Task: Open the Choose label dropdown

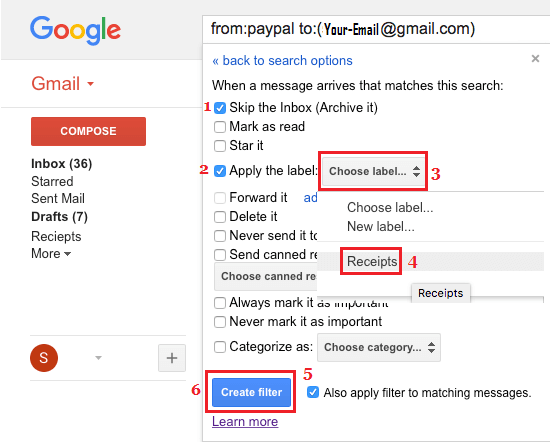Action: pyautogui.click(x=373, y=171)
